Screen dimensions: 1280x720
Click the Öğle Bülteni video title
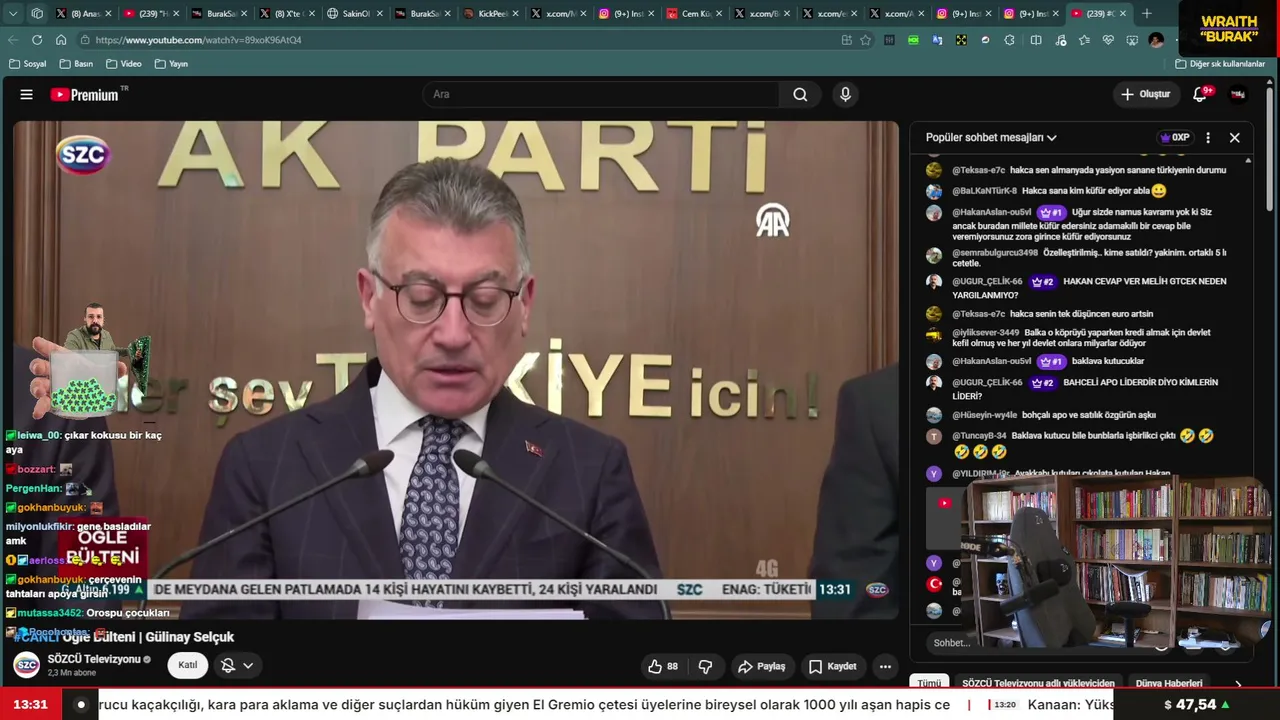(x=123, y=637)
